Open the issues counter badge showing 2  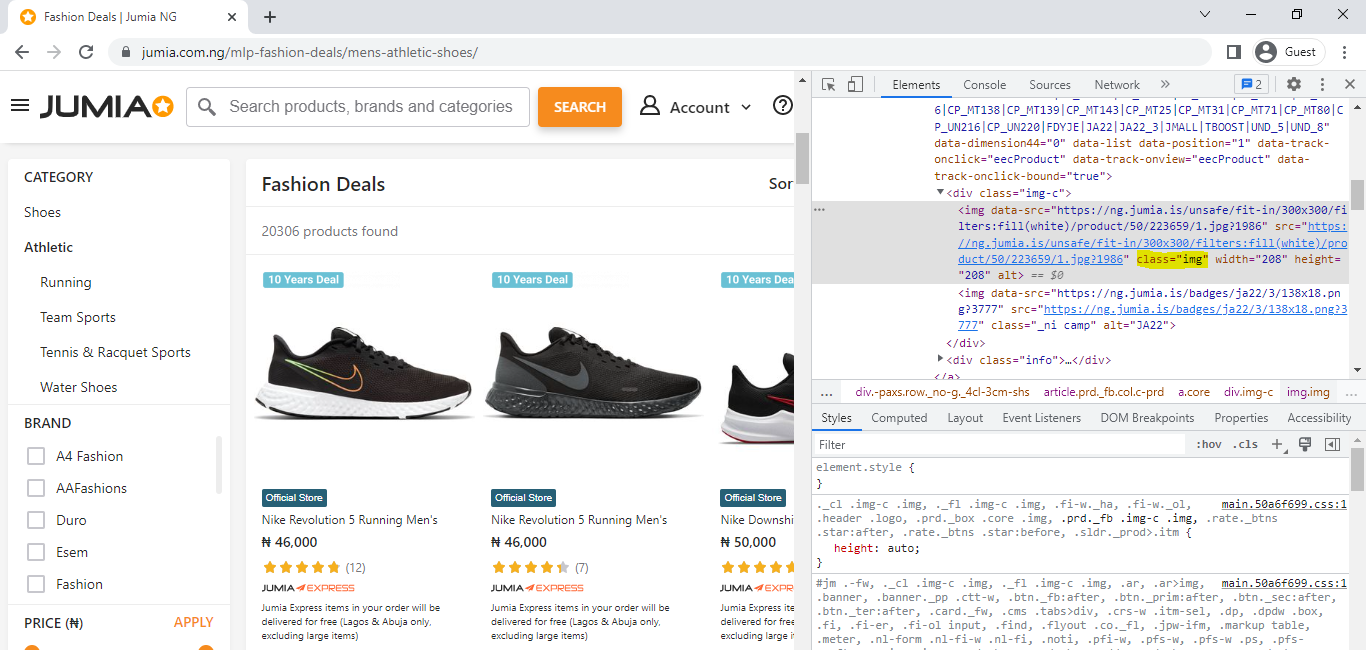click(1251, 85)
